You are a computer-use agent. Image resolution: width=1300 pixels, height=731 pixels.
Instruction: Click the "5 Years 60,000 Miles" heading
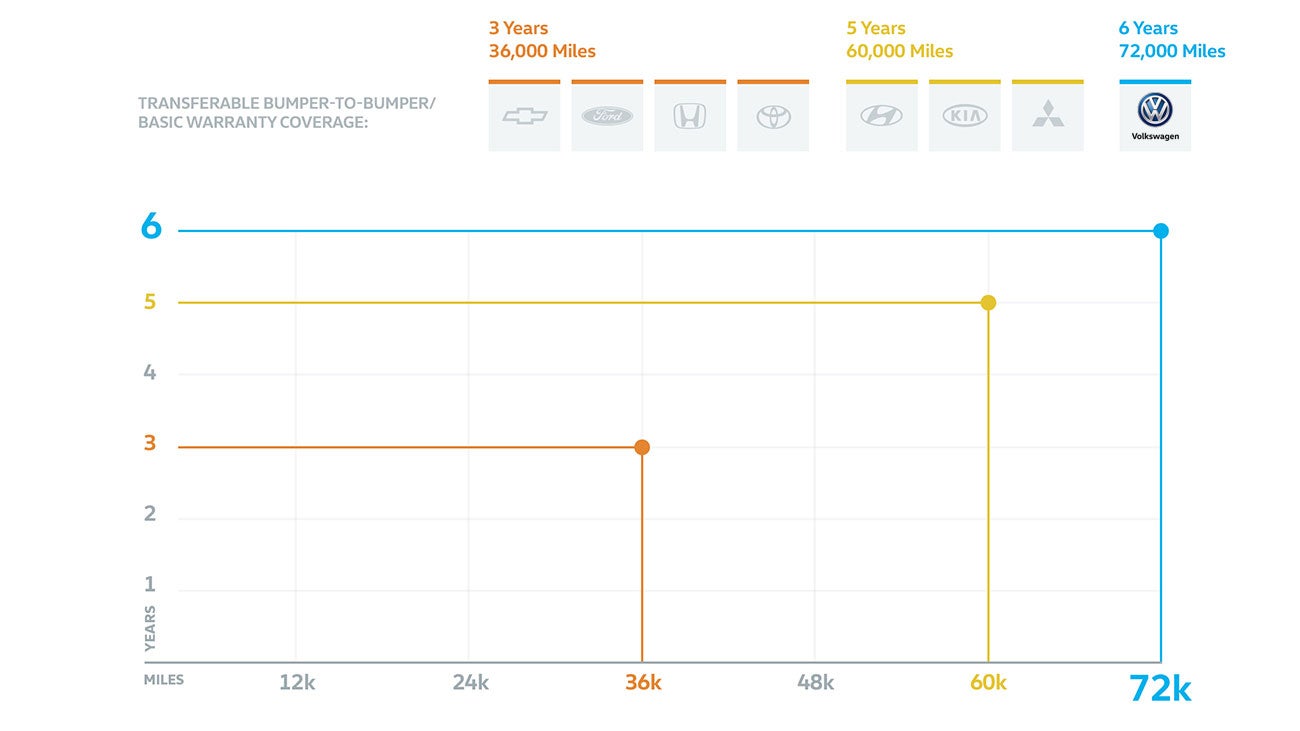(899, 40)
